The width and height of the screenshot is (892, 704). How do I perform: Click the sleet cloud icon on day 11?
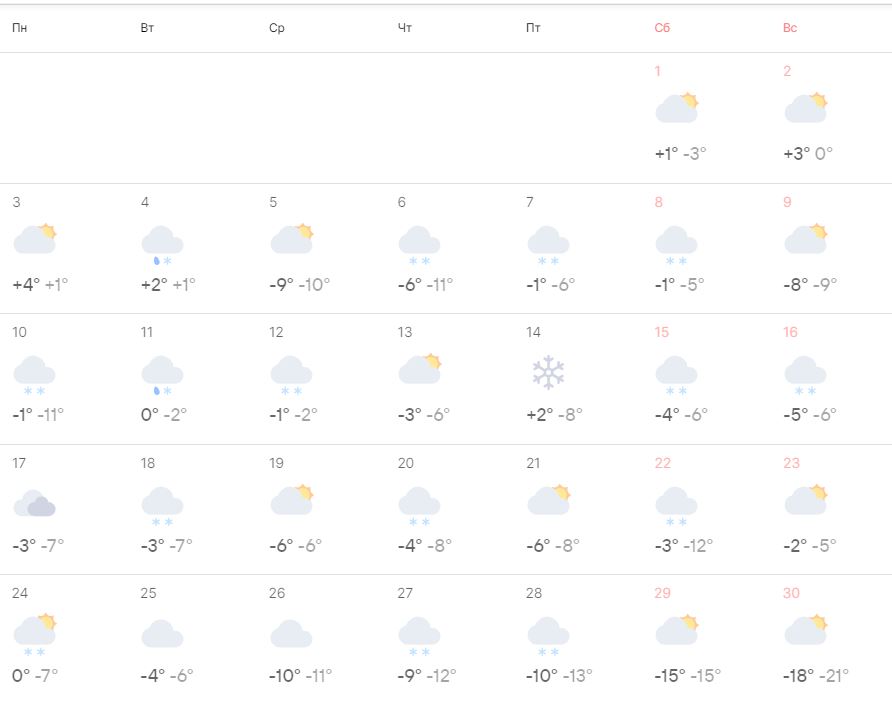point(162,374)
